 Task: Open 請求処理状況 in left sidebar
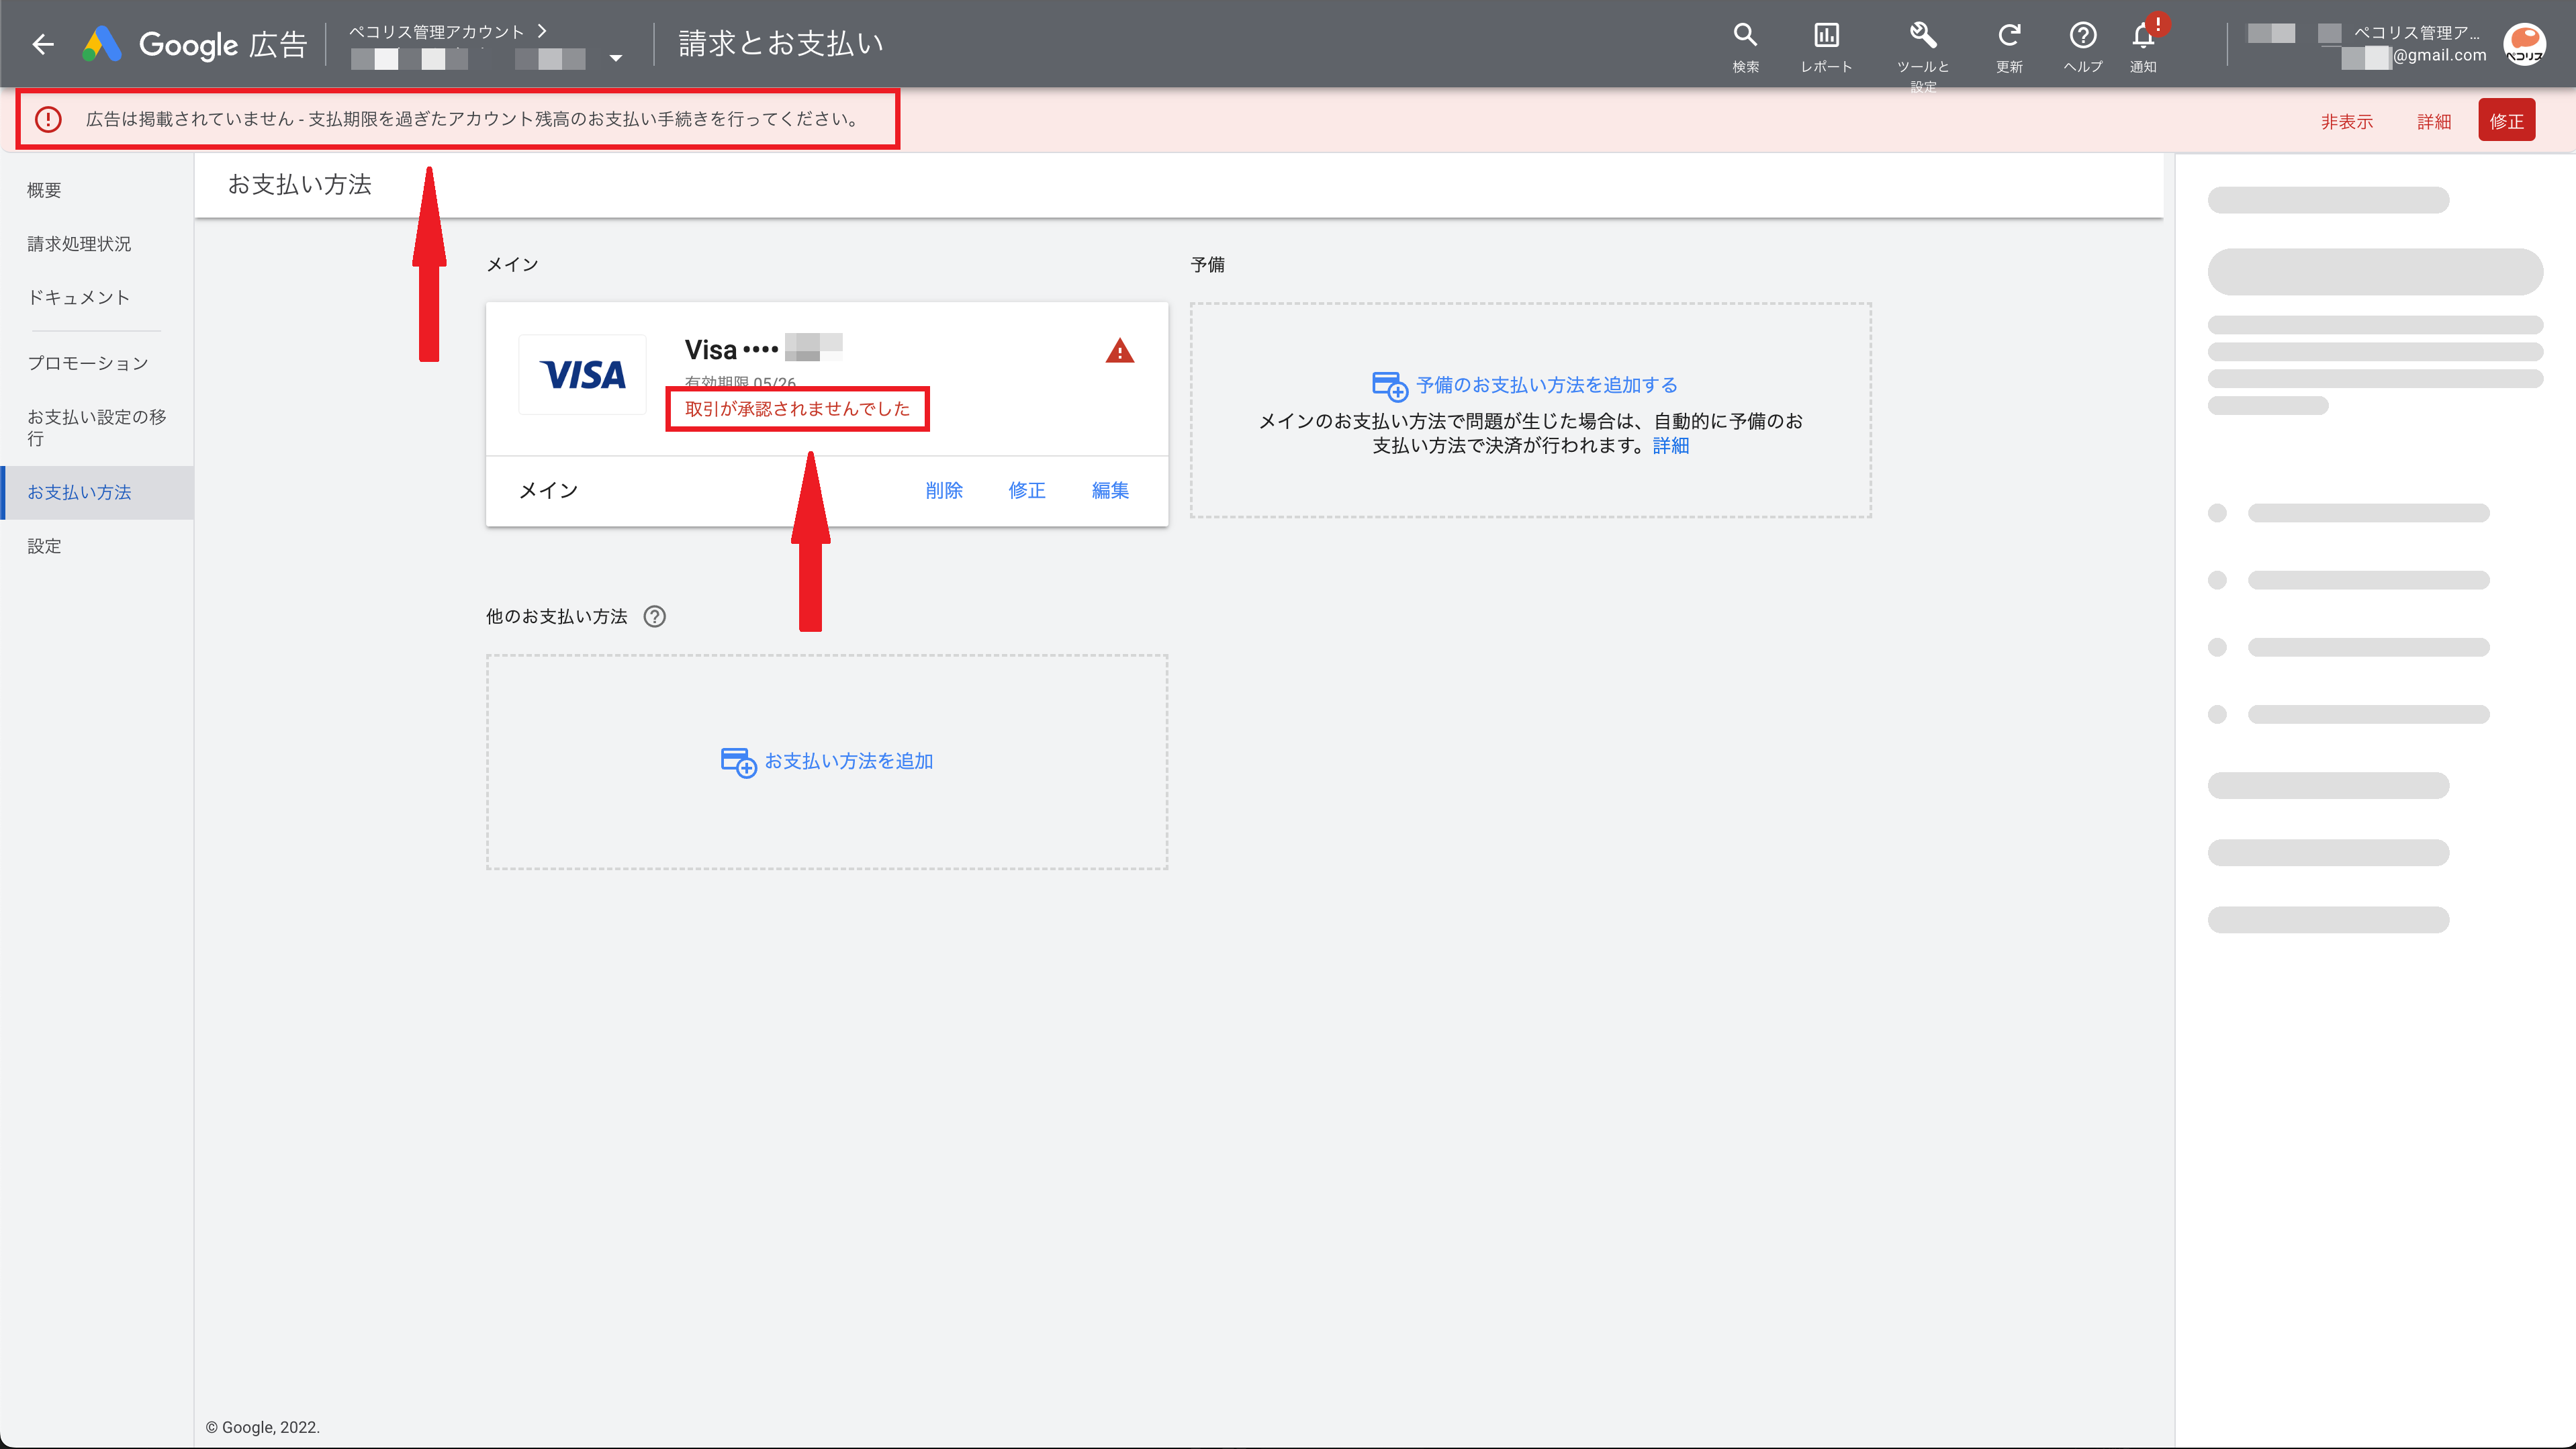(x=79, y=244)
